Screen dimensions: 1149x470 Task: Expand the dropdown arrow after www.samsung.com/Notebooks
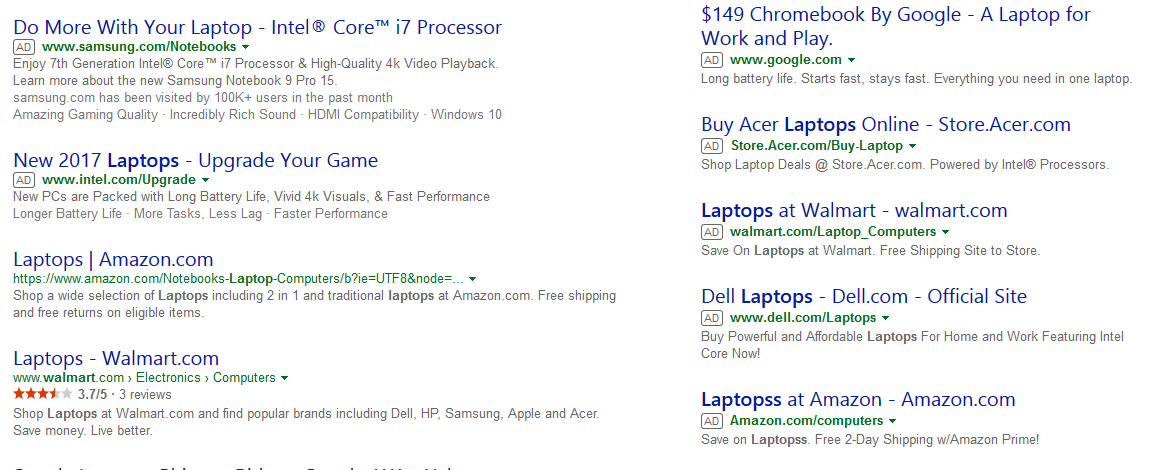246,47
